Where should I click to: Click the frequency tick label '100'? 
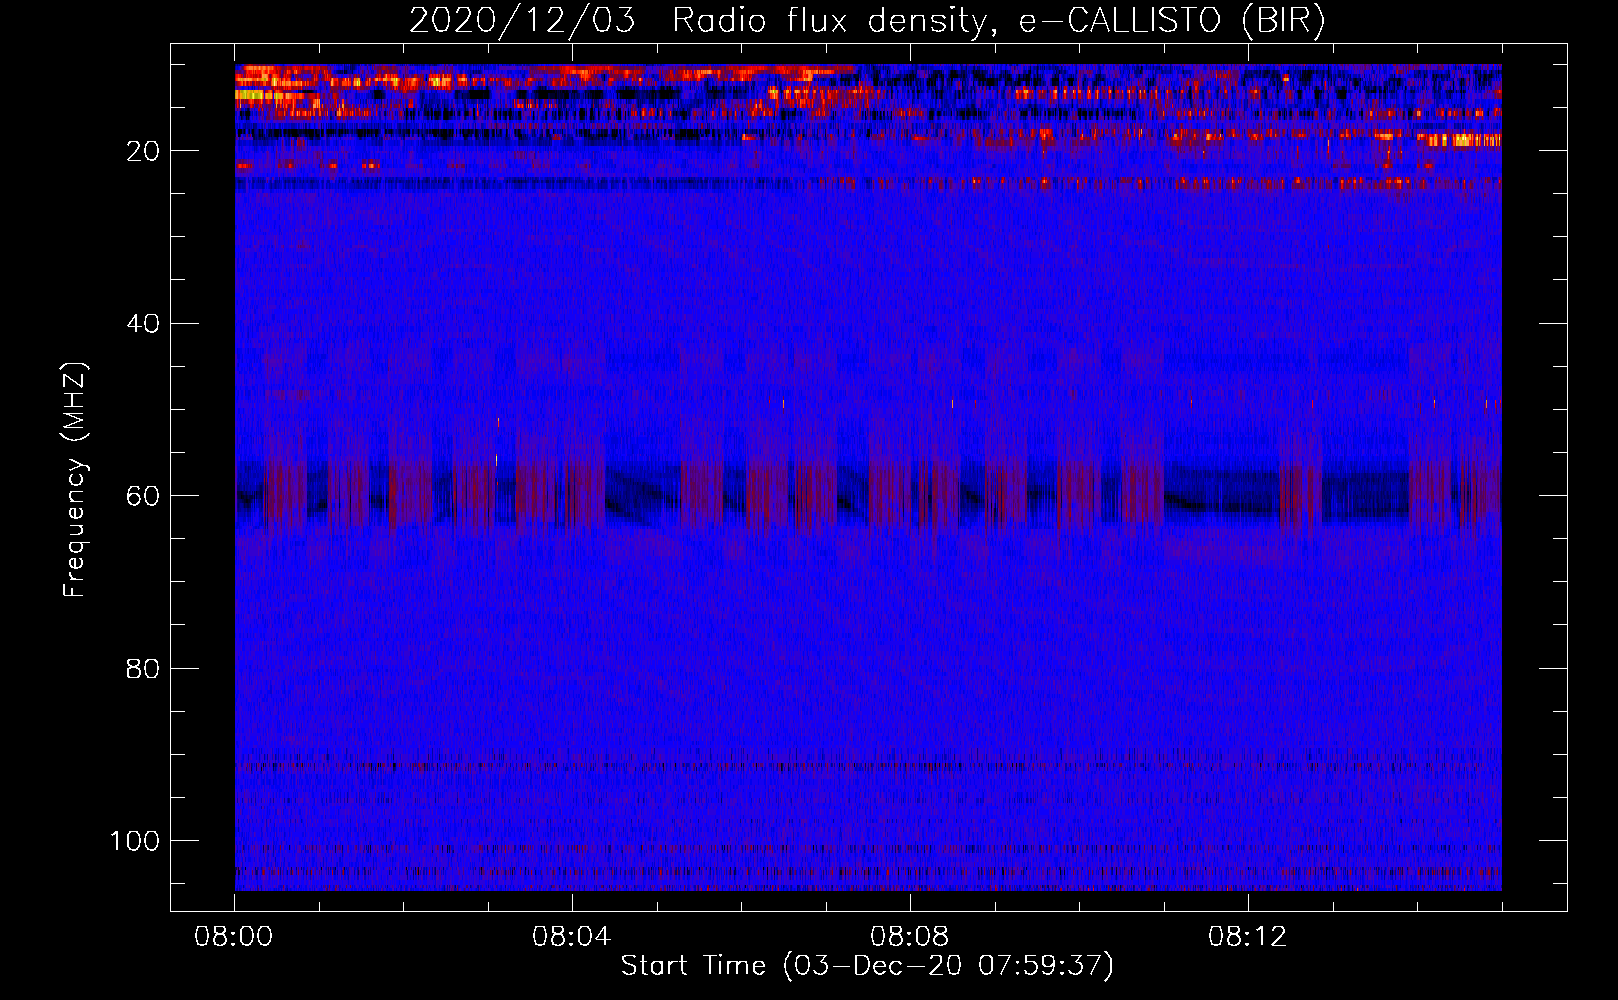[x=136, y=841]
